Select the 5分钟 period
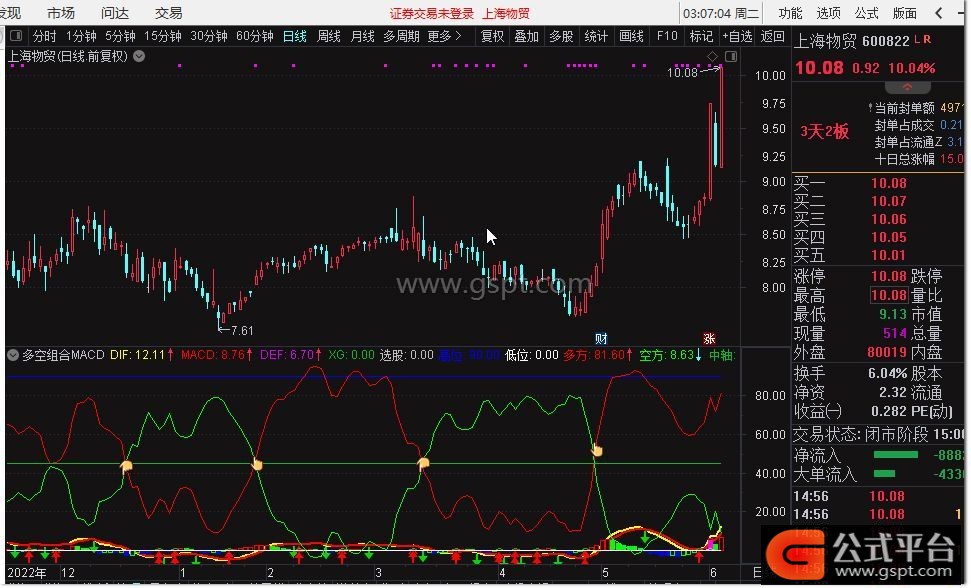Viewport: 971px width, 588px height. [x=120, y=37]
